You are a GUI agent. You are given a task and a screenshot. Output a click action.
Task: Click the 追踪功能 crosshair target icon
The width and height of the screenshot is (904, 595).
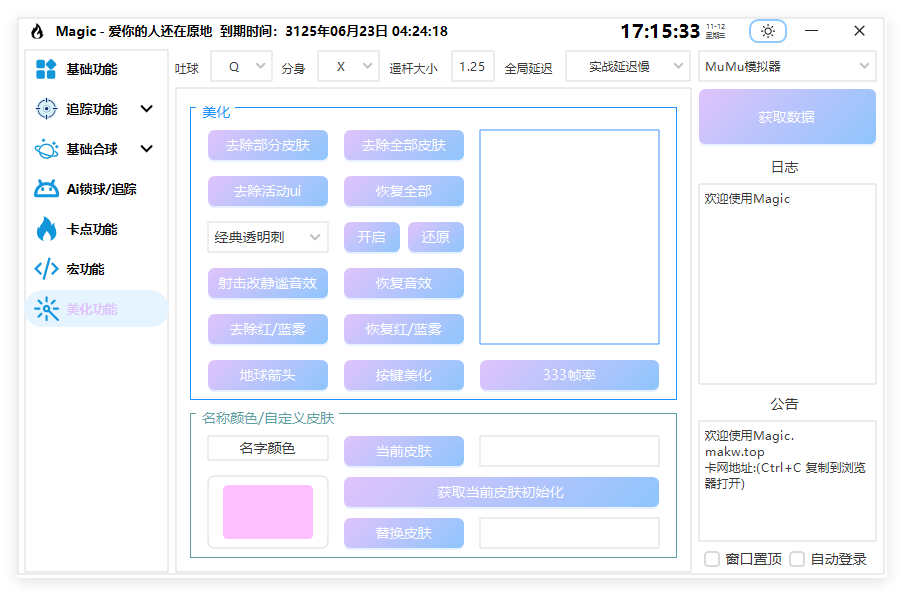[46, 109]
